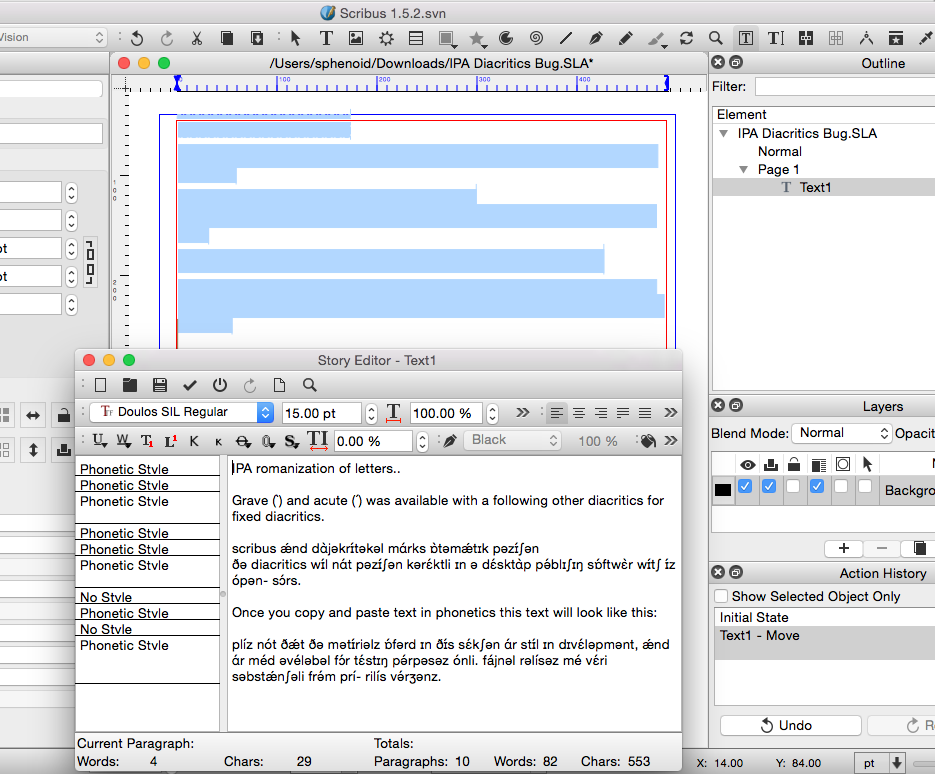Select the Spiral tool

pos(536,38)
